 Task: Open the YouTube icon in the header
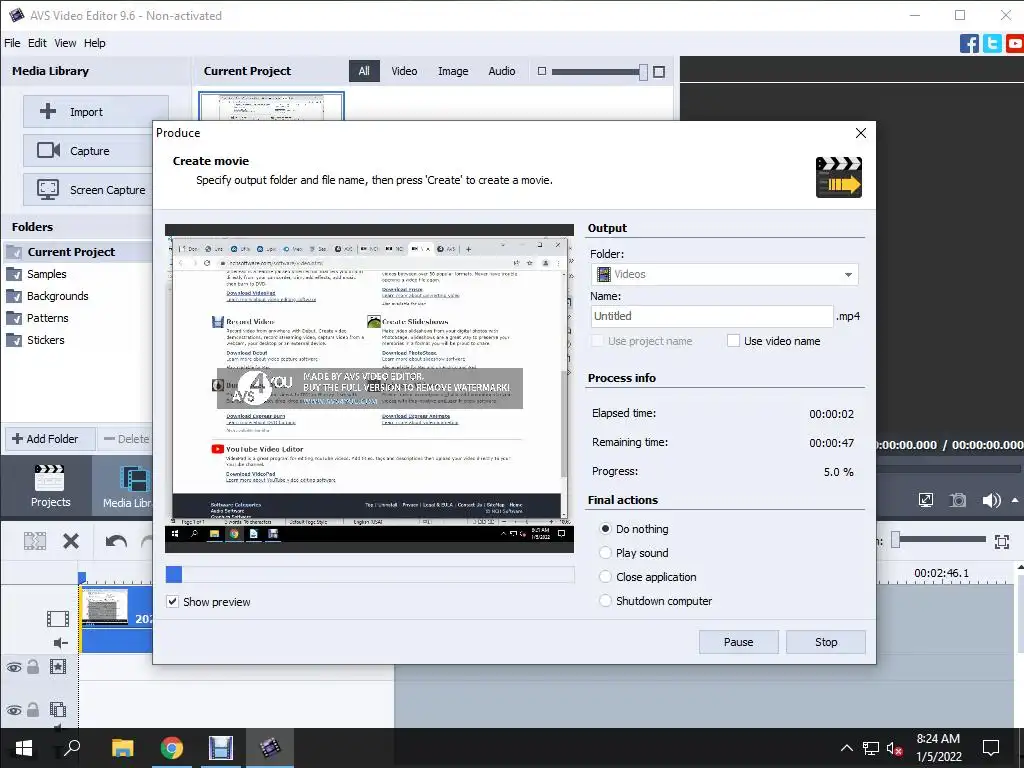[x=1015, y=44]
